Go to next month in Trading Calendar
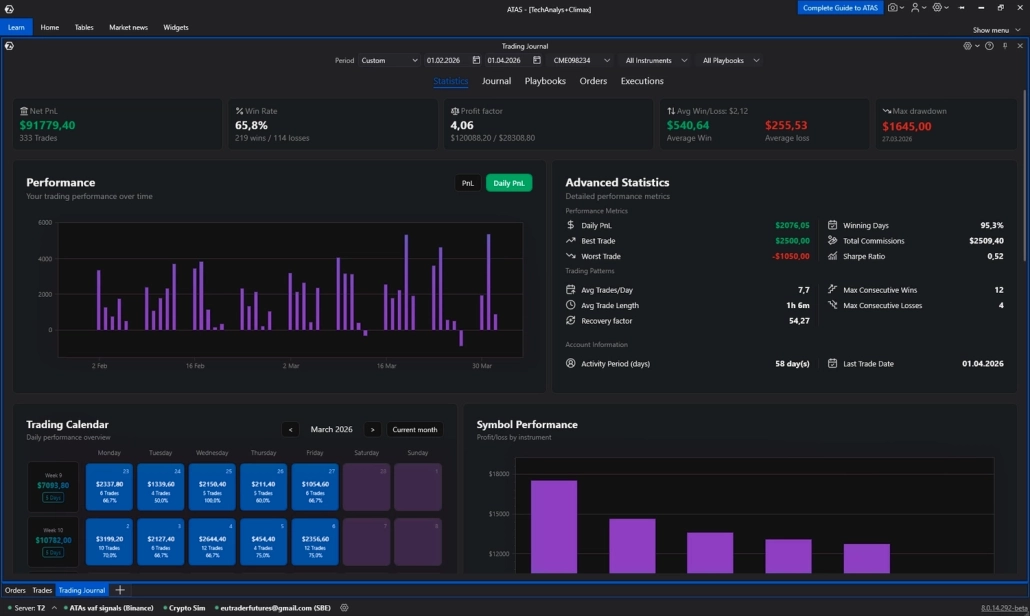Screen dimensions: 1030x616 372,429
